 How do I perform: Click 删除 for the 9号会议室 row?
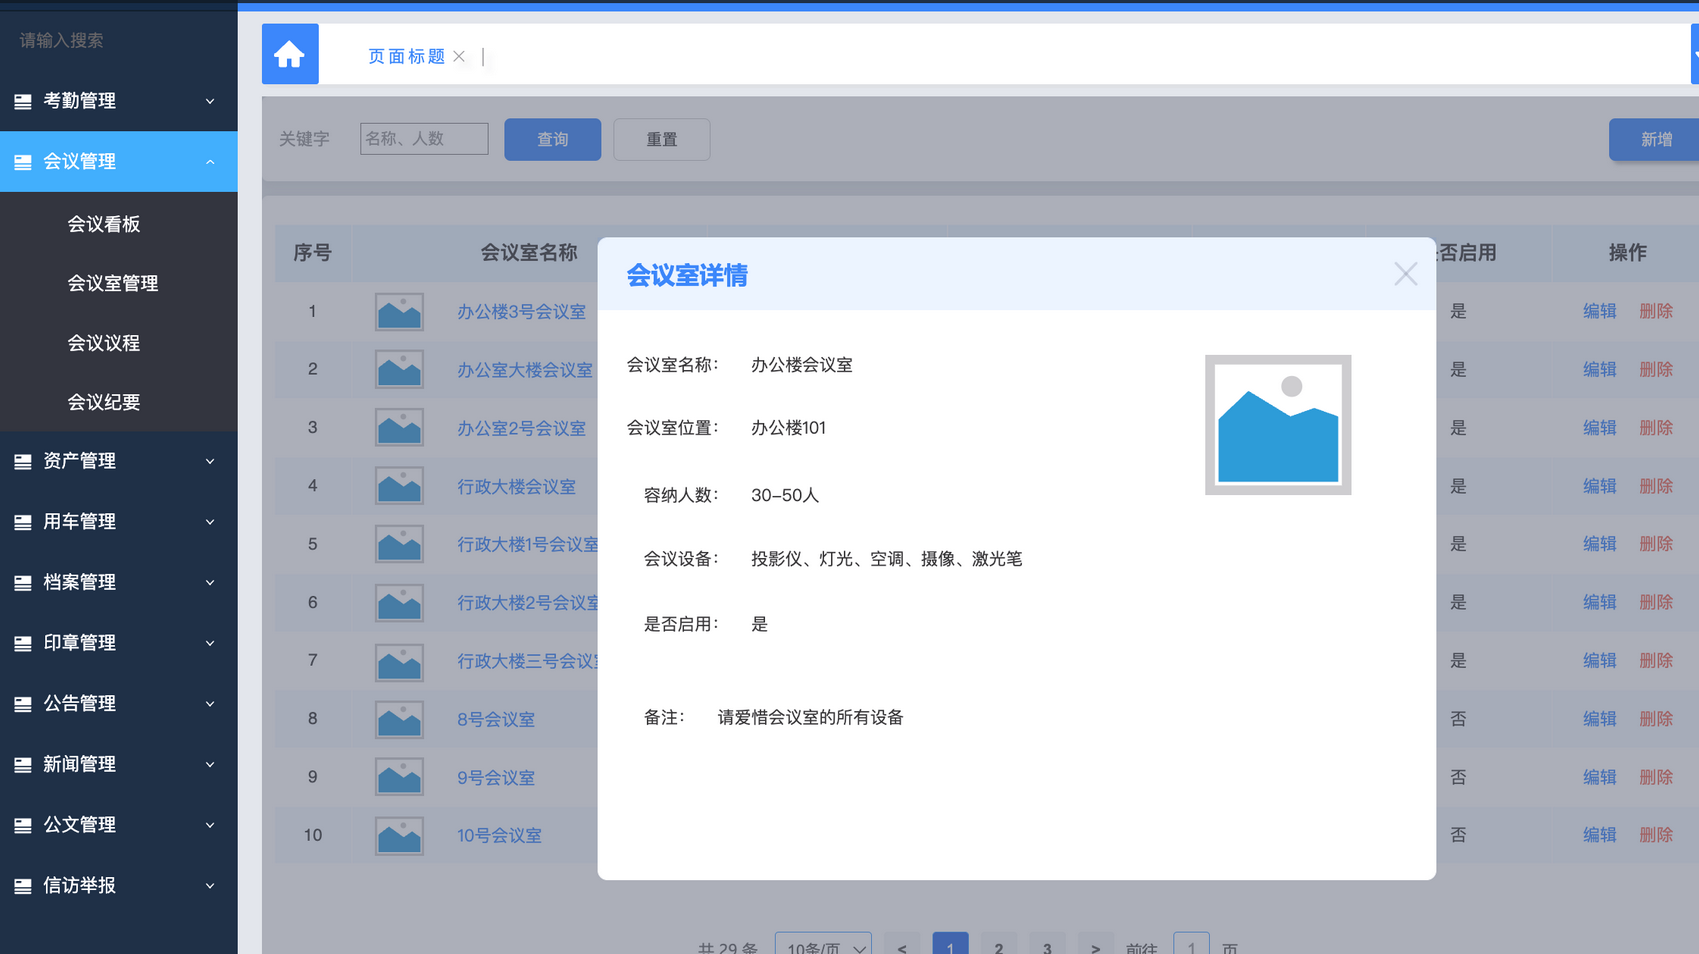pos(1656,777)
